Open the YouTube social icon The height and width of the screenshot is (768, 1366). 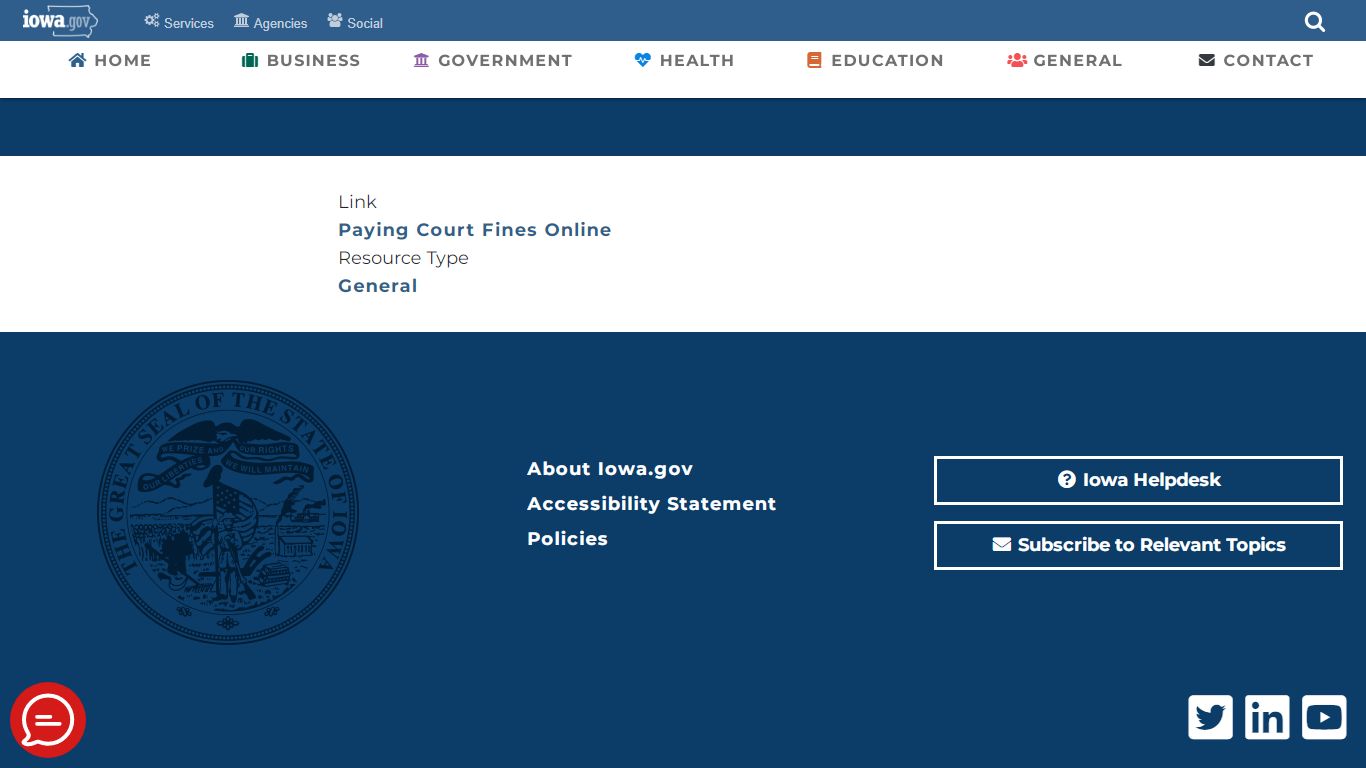pyautogui.click(x=1324, y=717)
